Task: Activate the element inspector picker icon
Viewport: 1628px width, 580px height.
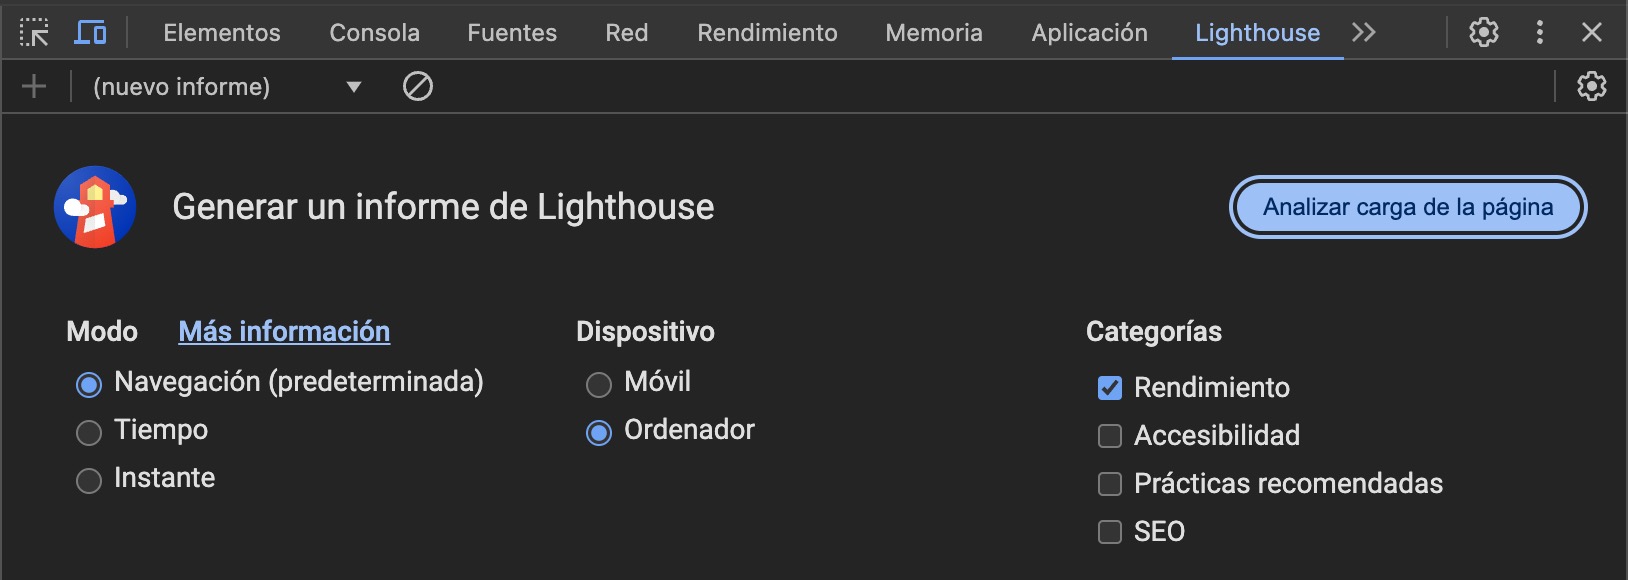Action: [x=34, y=33]
